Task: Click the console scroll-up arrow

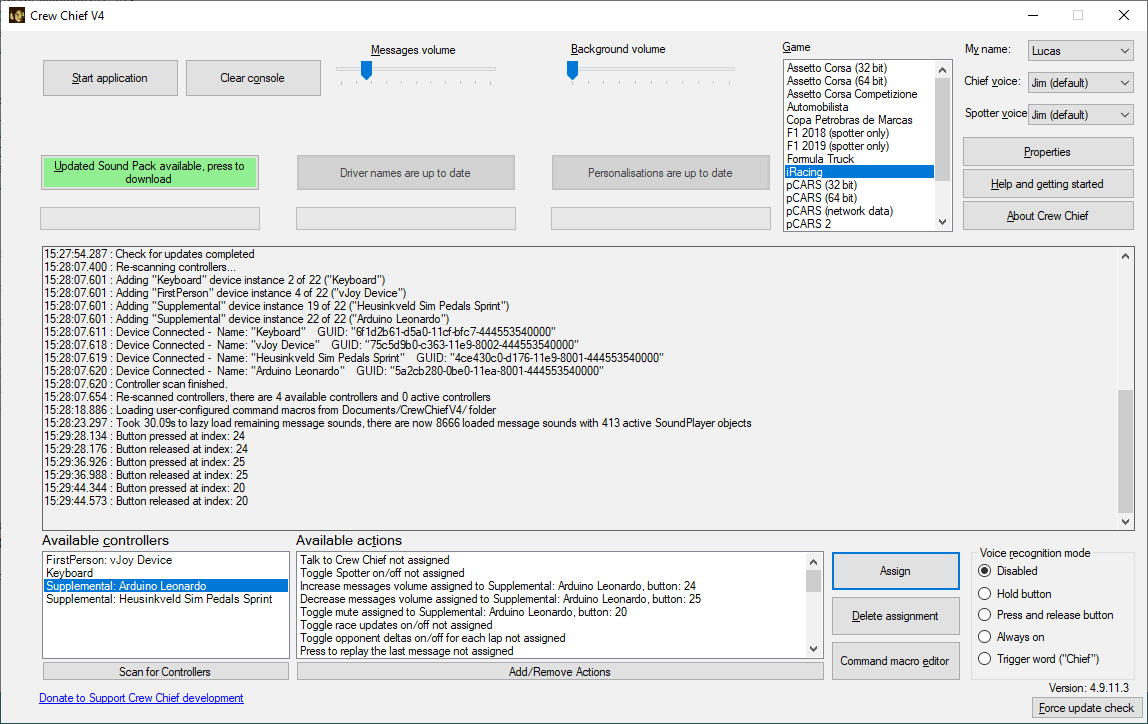Action: pos(1125,256)
